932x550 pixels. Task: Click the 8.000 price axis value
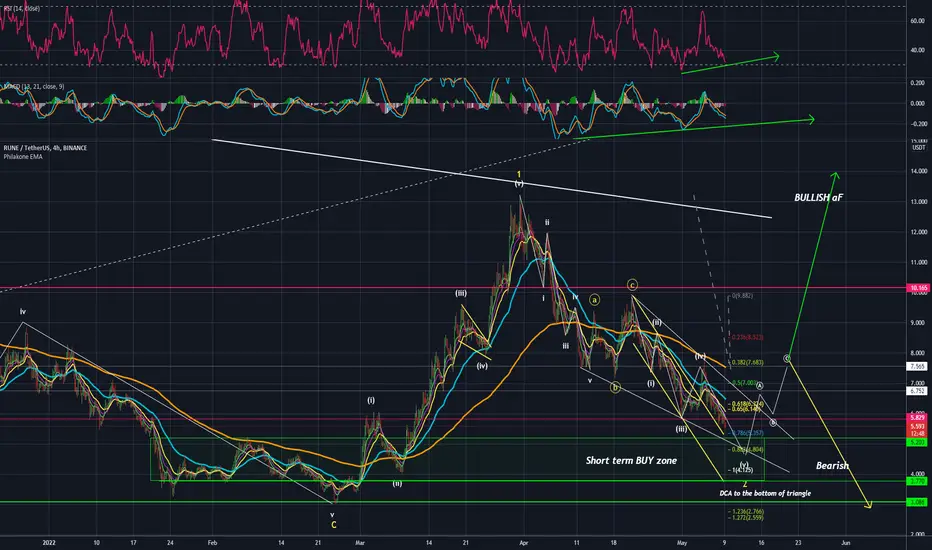tap(917, 353)
